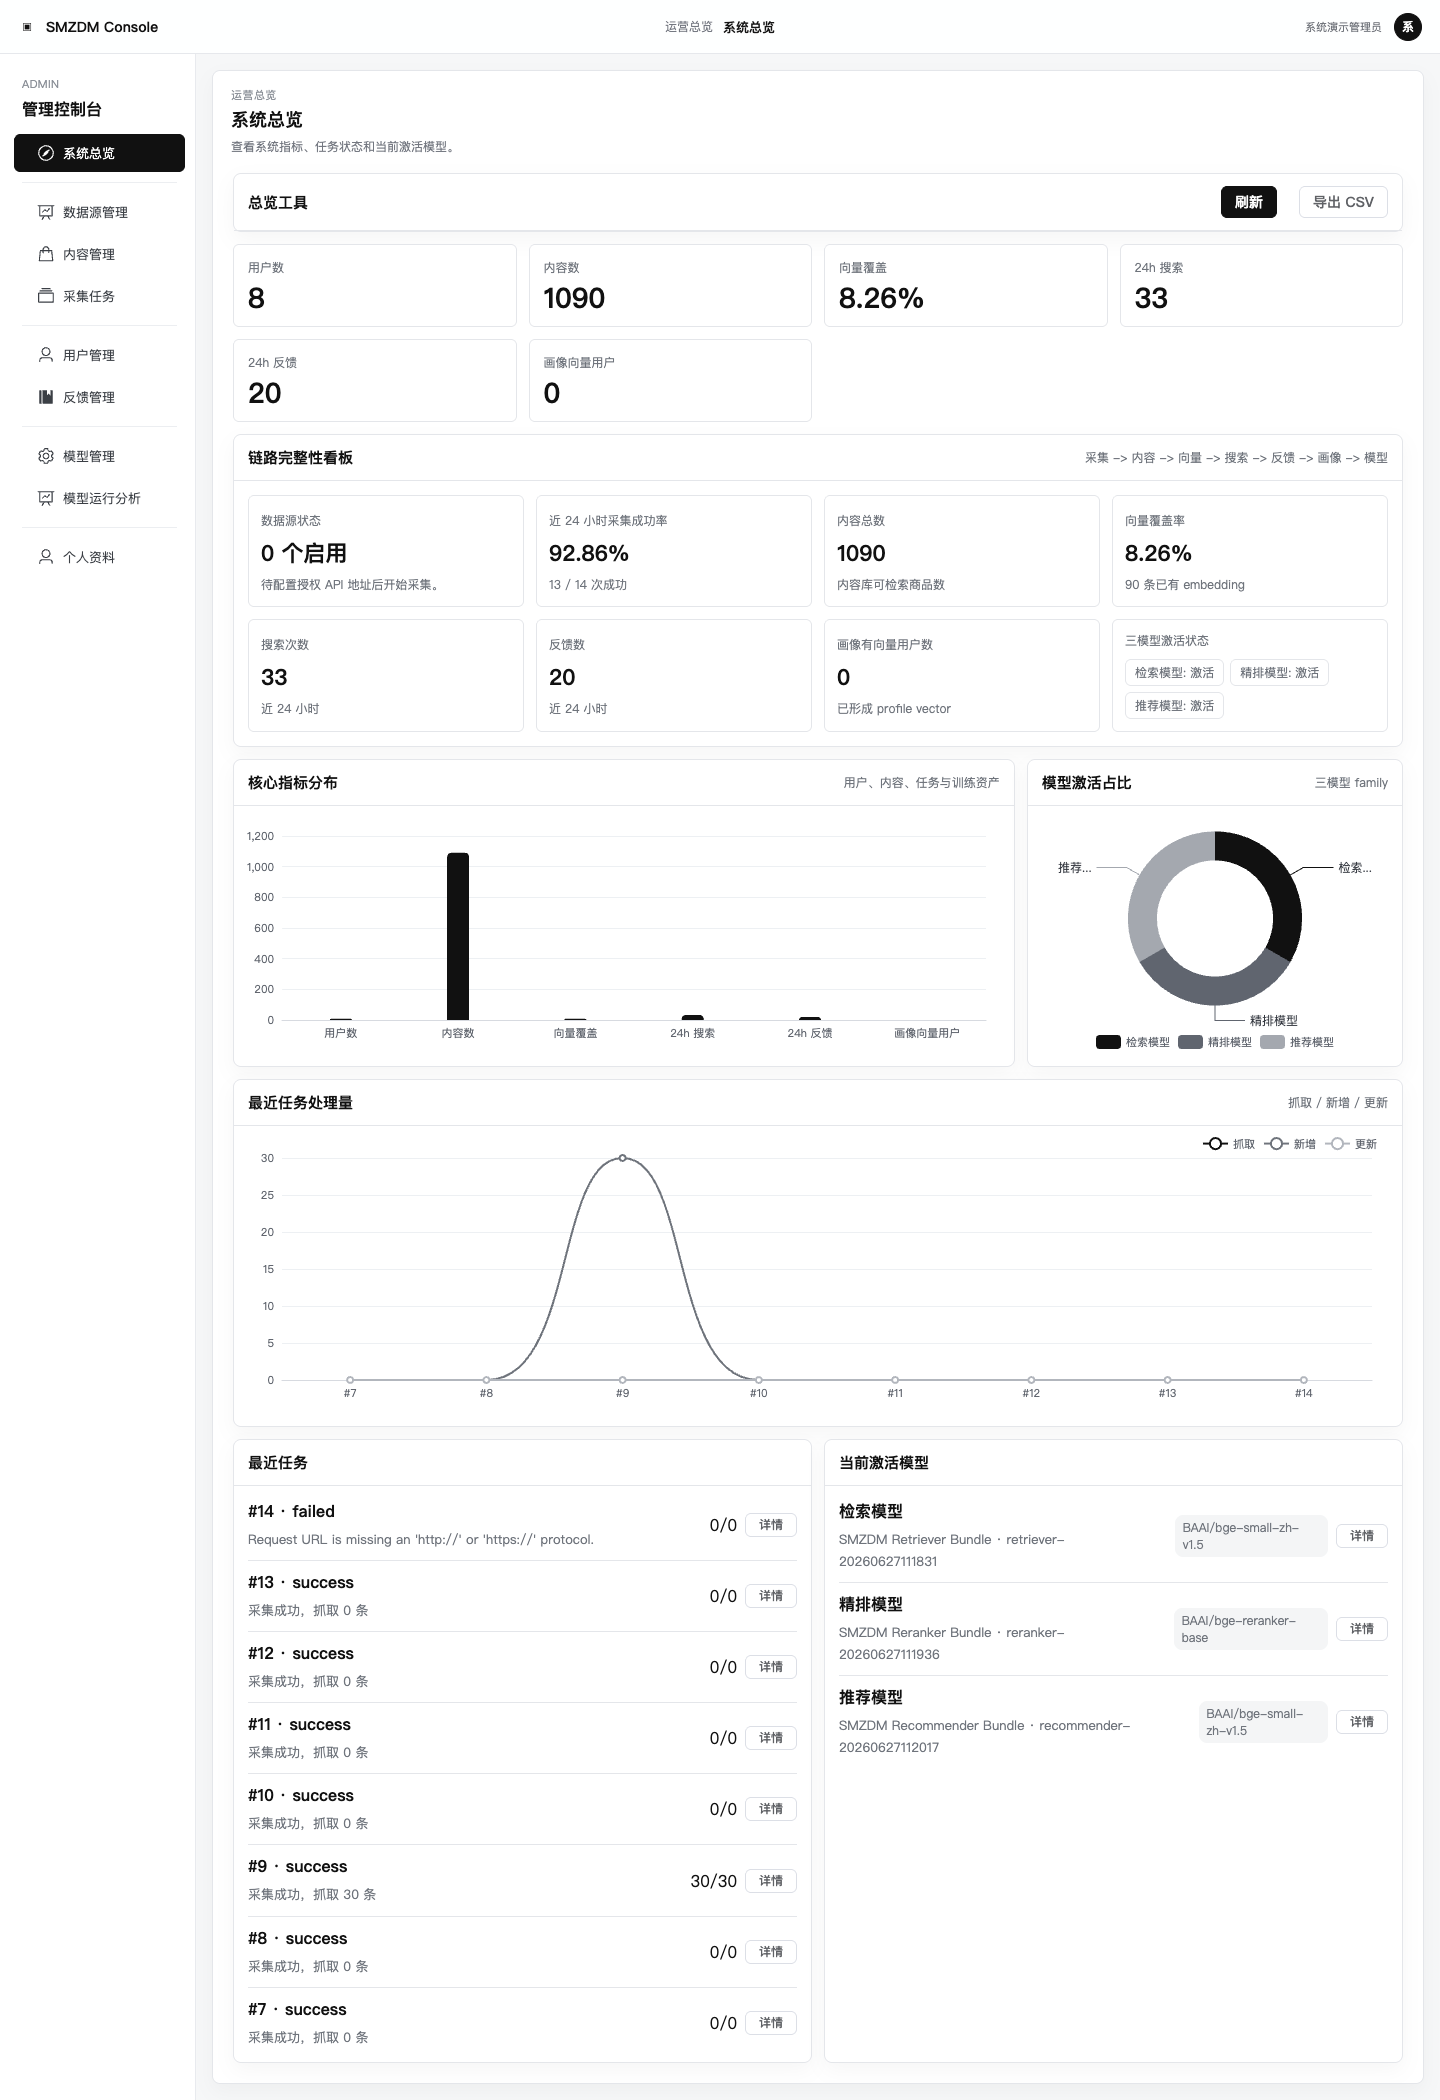Click the peak data point at #9
The image size is (1440, 2100).
(623, 1158)
